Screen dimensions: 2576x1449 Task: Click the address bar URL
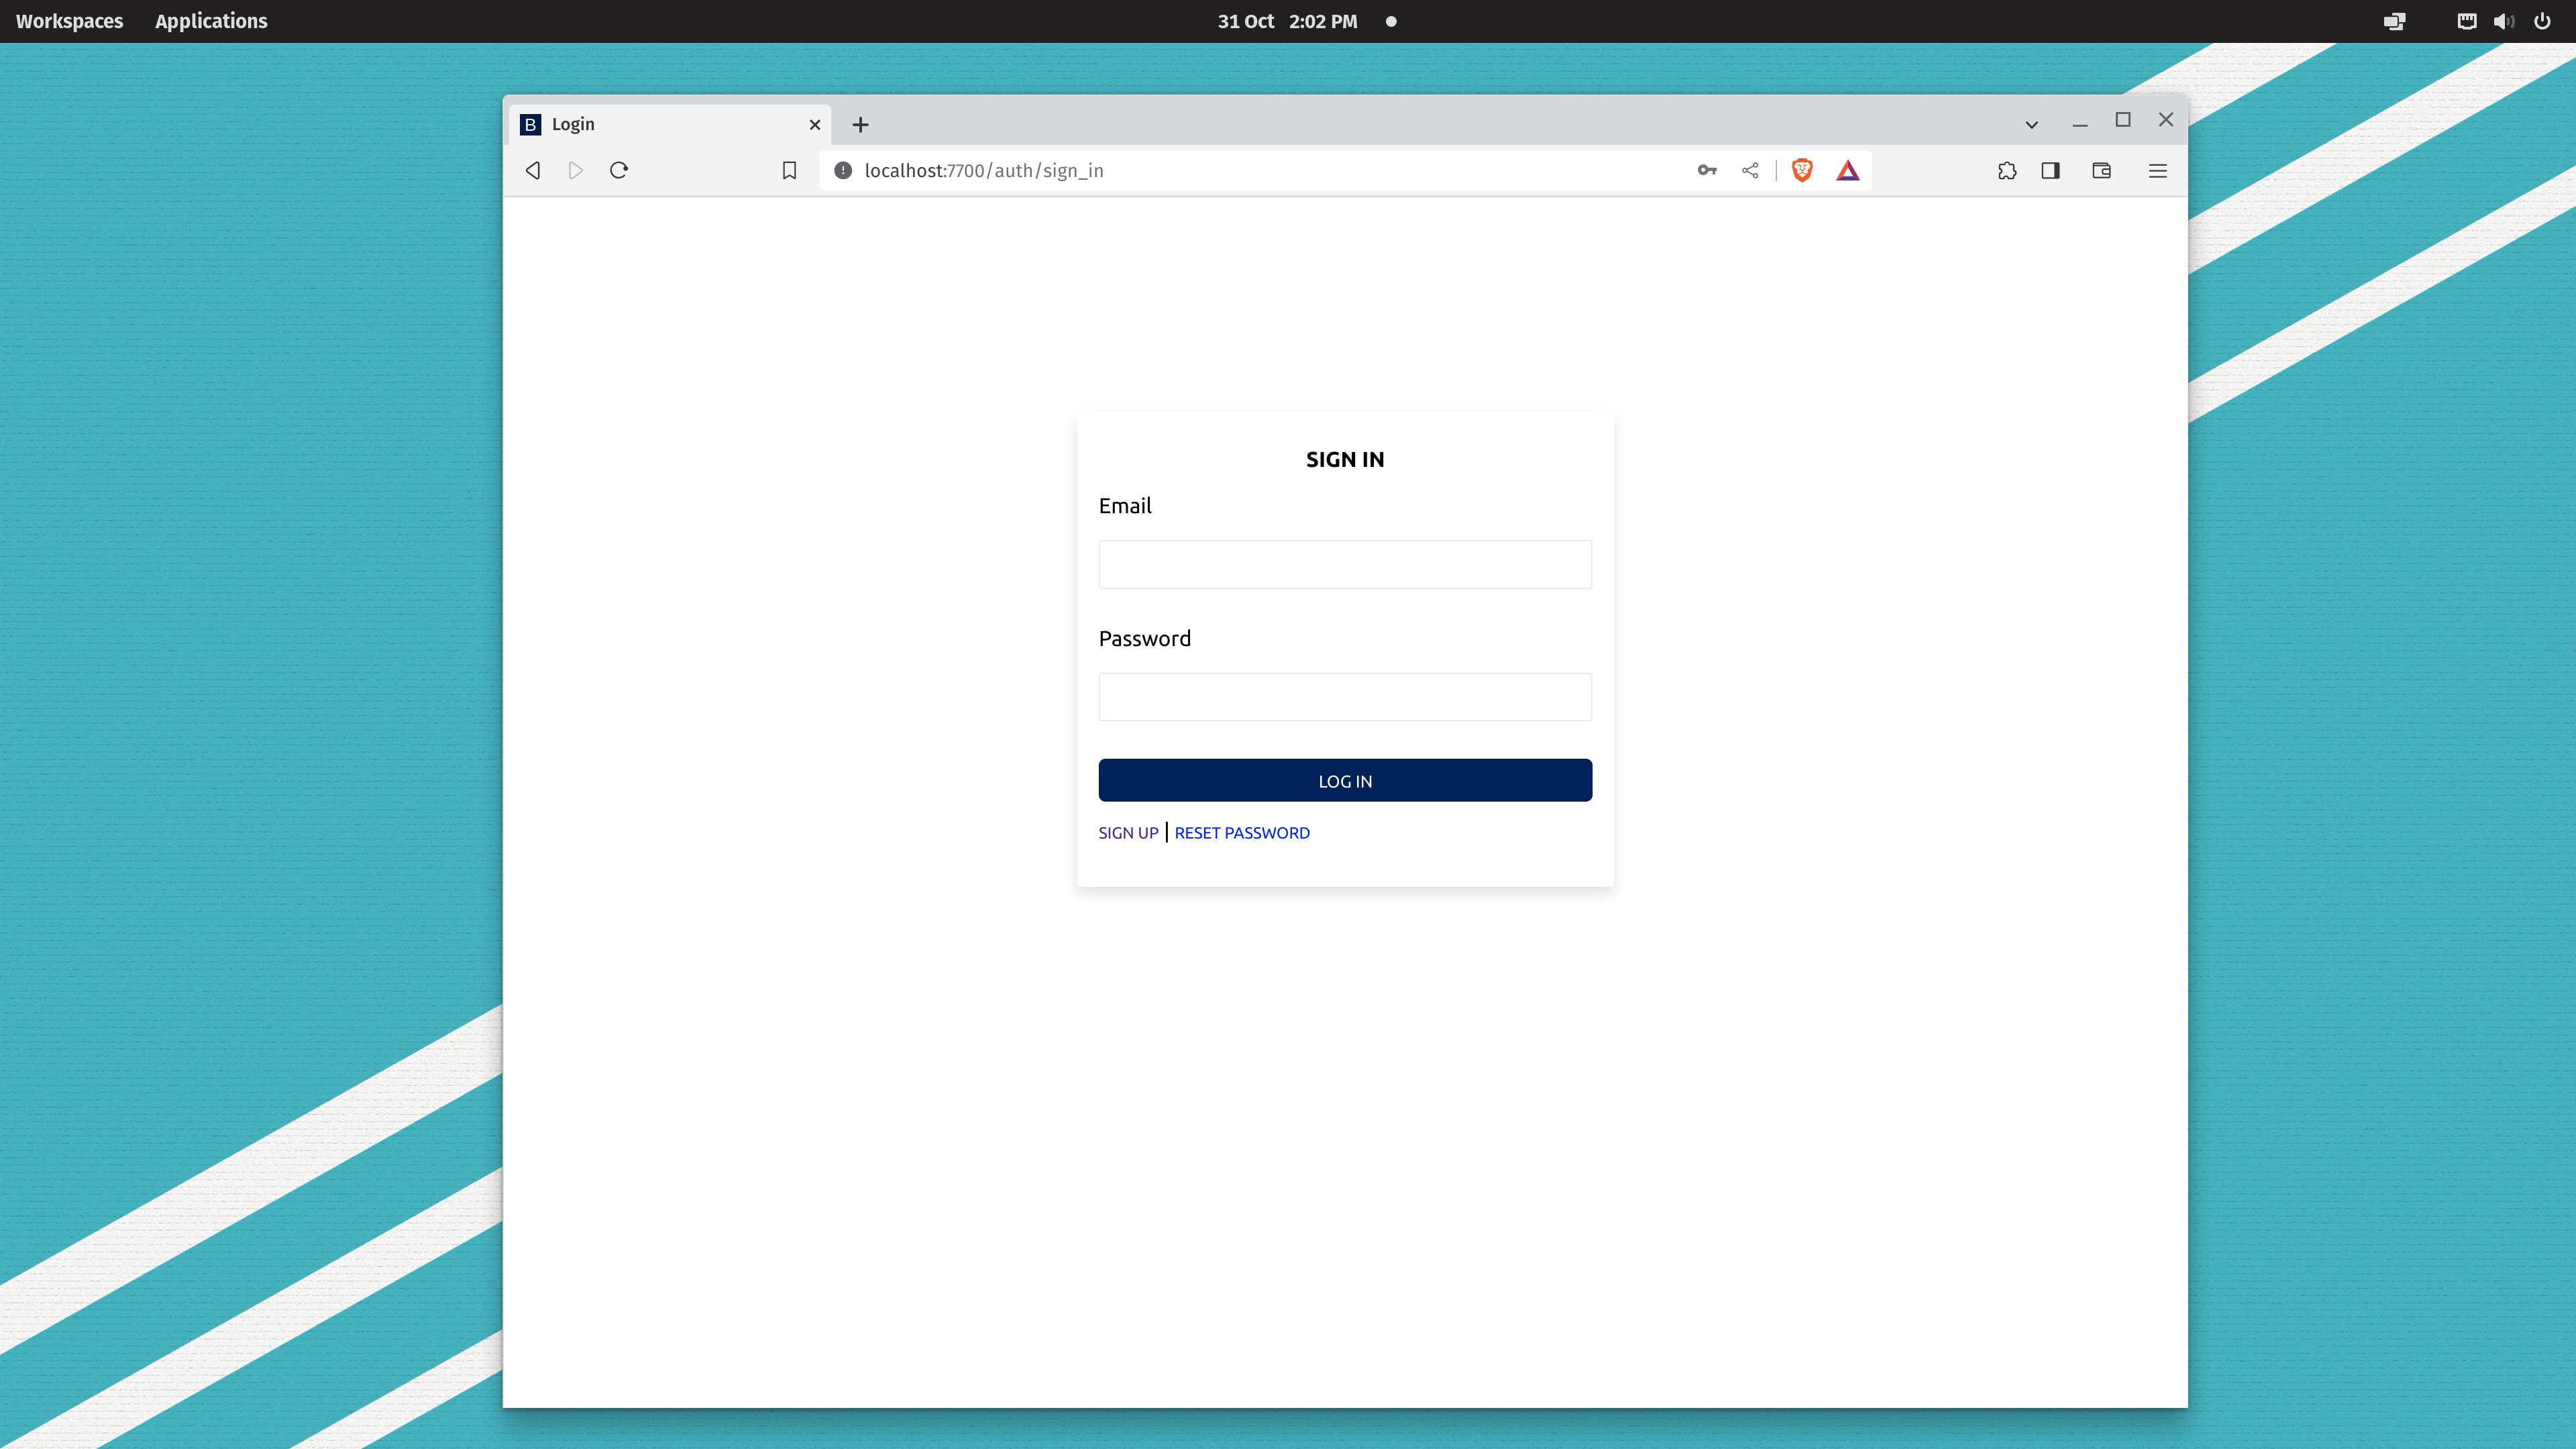coord(984,171)
